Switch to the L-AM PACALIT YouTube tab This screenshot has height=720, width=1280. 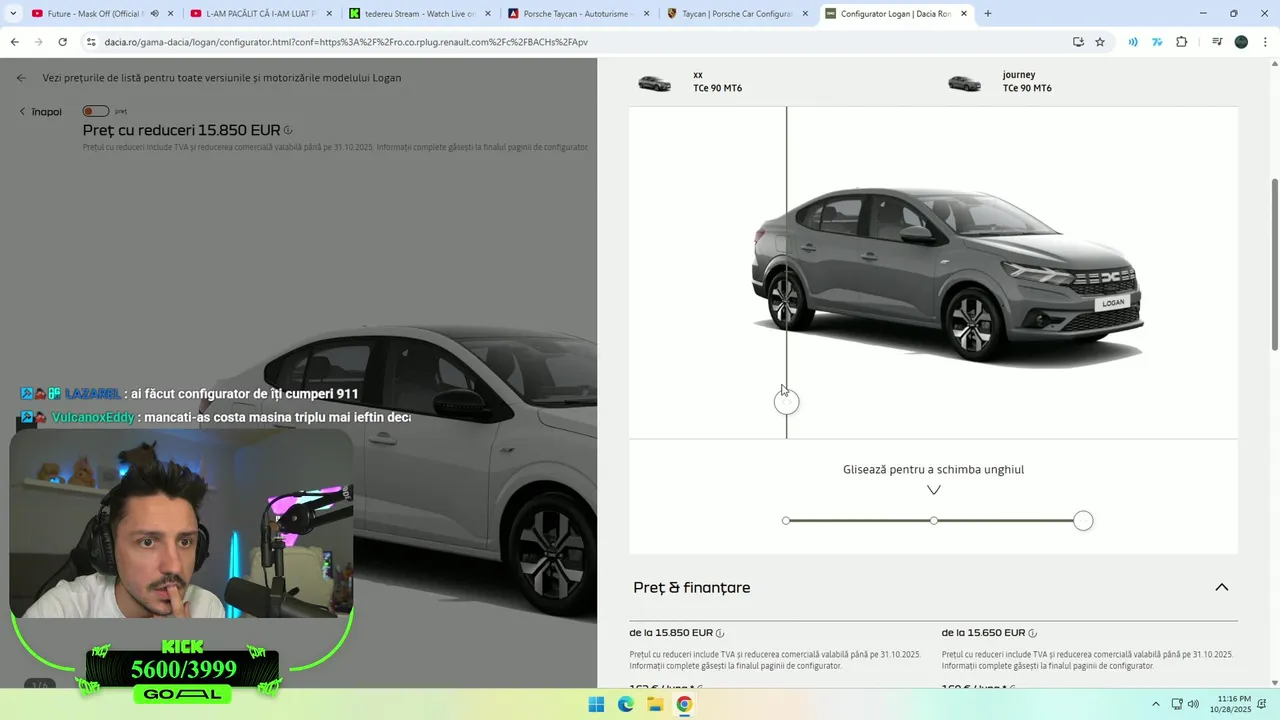(x=260, y=14)
